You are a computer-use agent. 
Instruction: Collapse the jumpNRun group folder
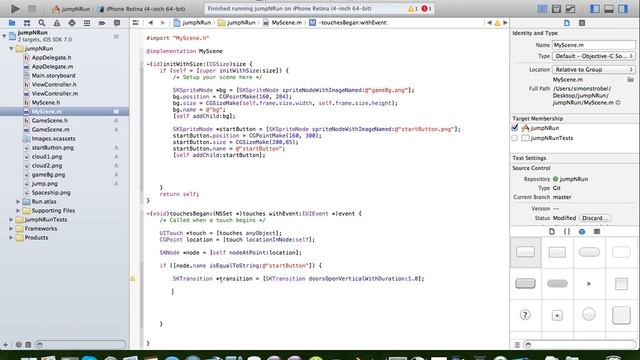pyautogui.click(x=11, y=49)
